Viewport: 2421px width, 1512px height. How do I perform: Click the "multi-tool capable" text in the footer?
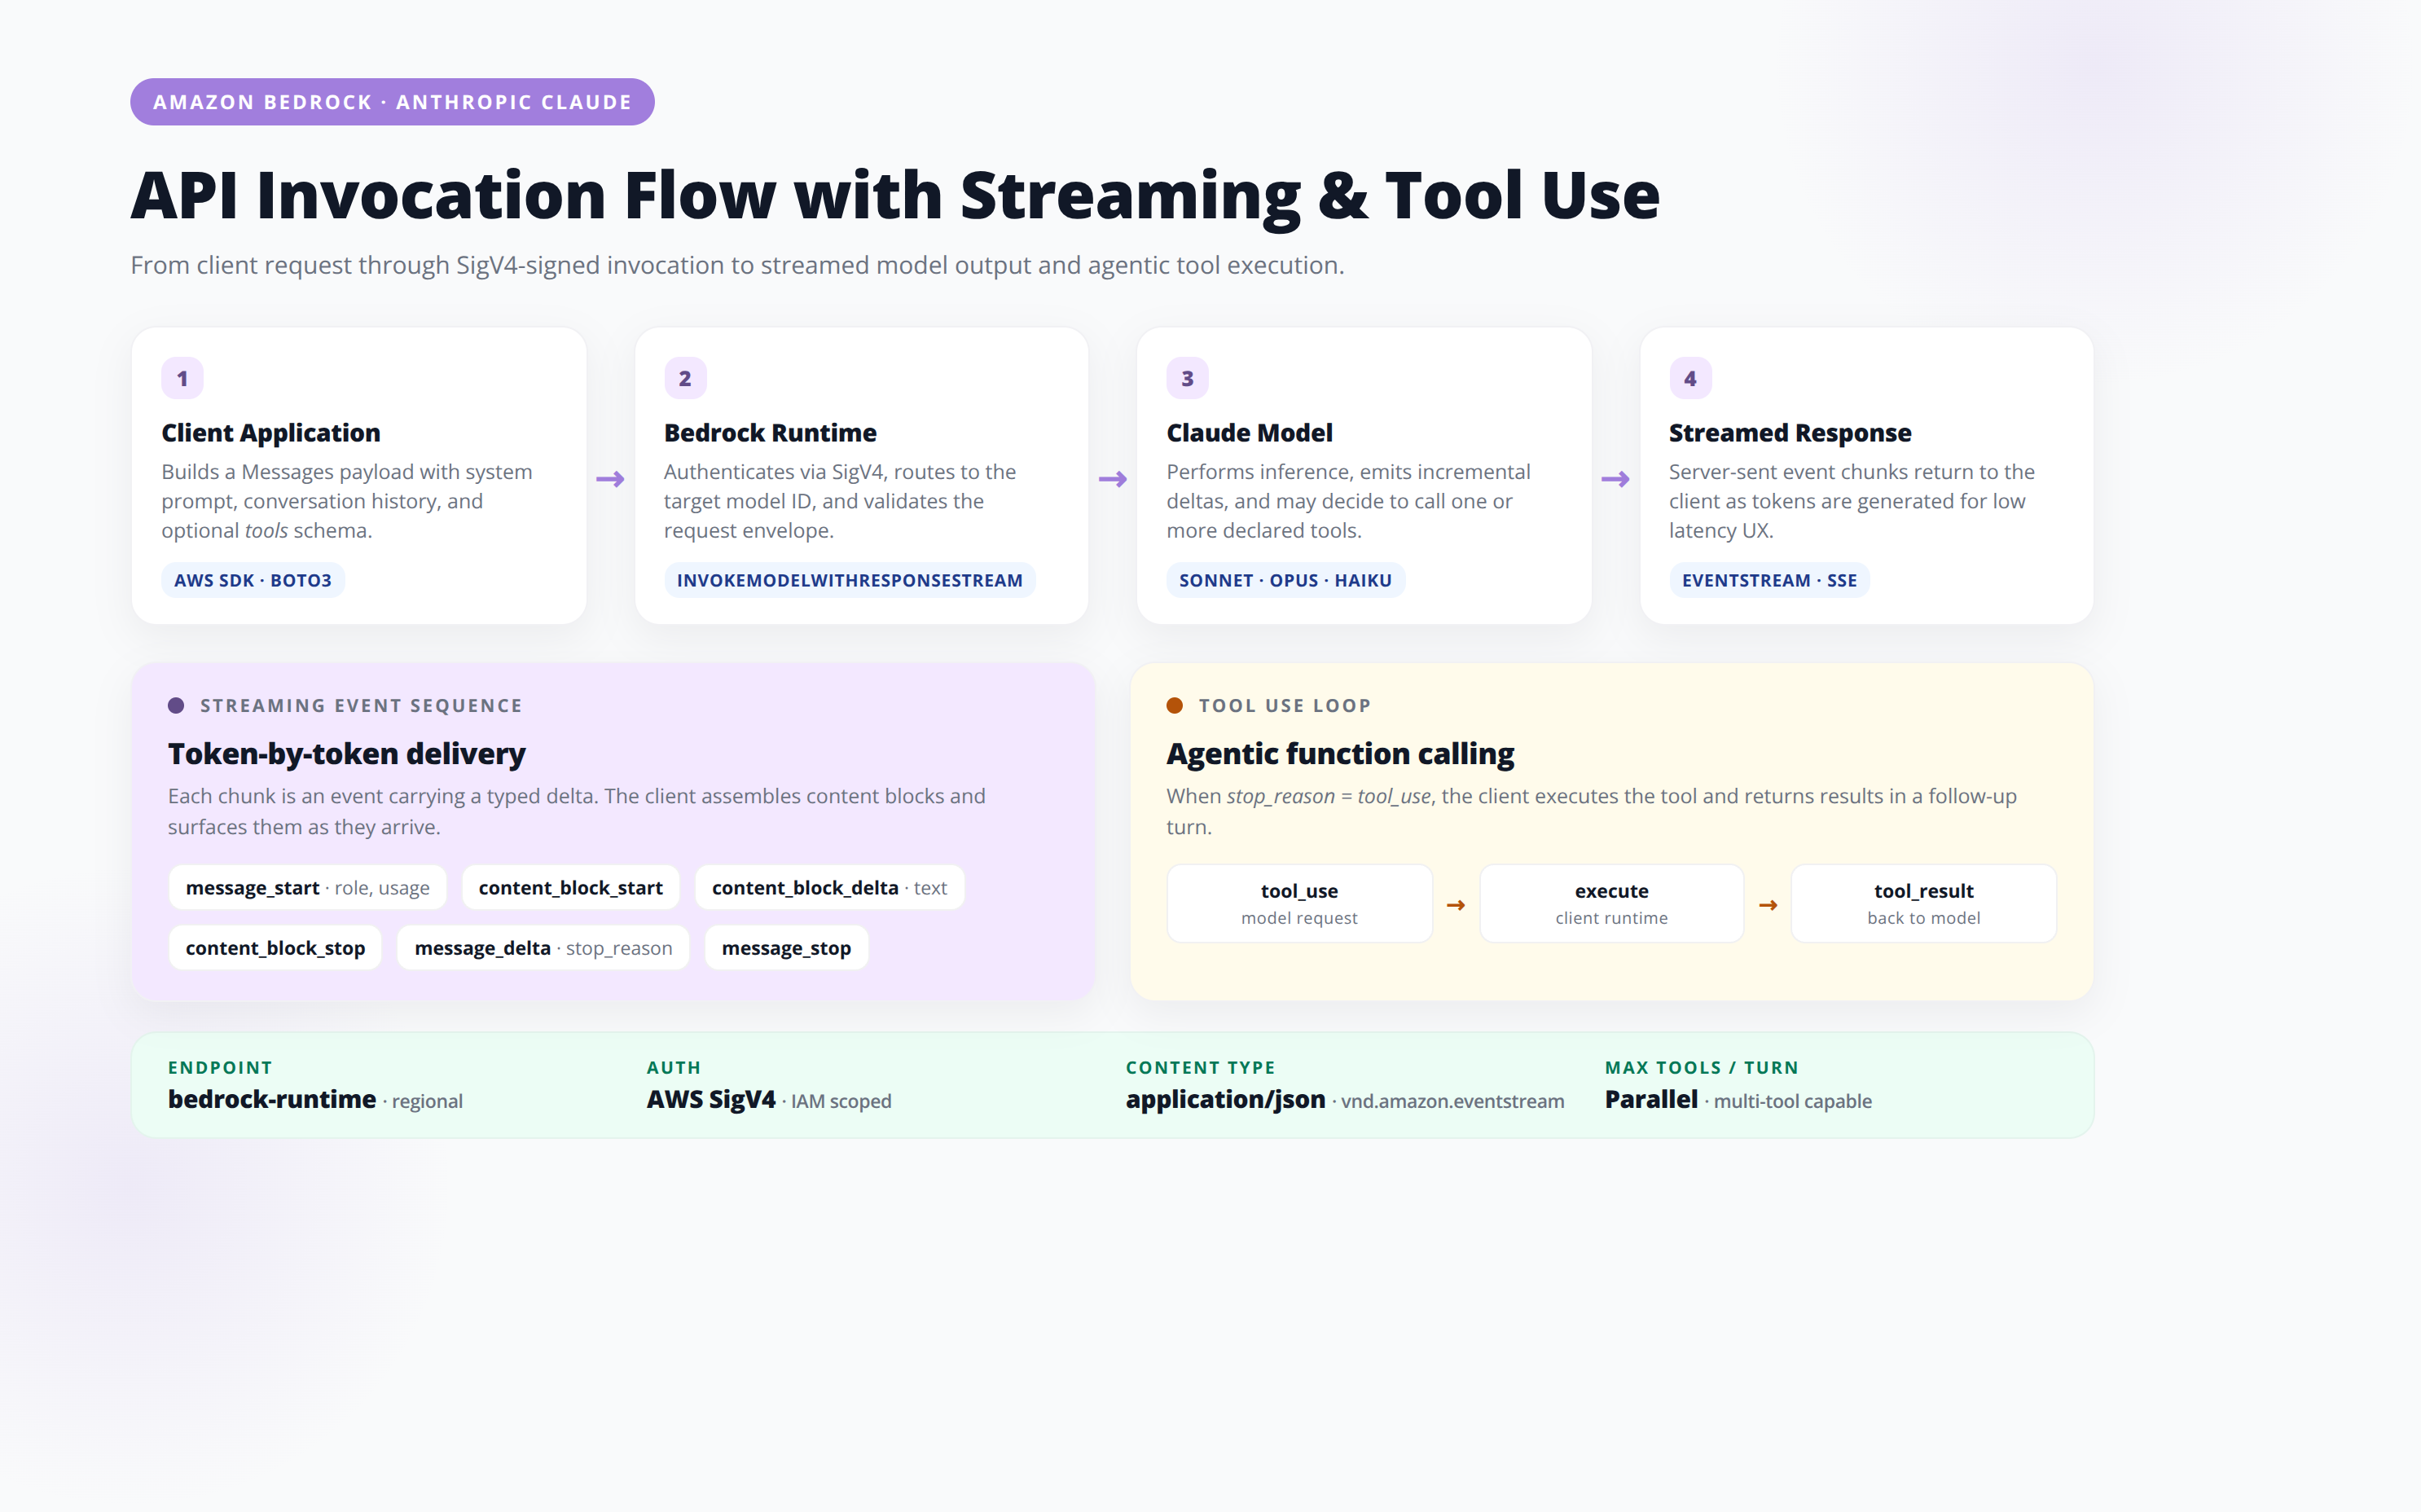1793,1101
